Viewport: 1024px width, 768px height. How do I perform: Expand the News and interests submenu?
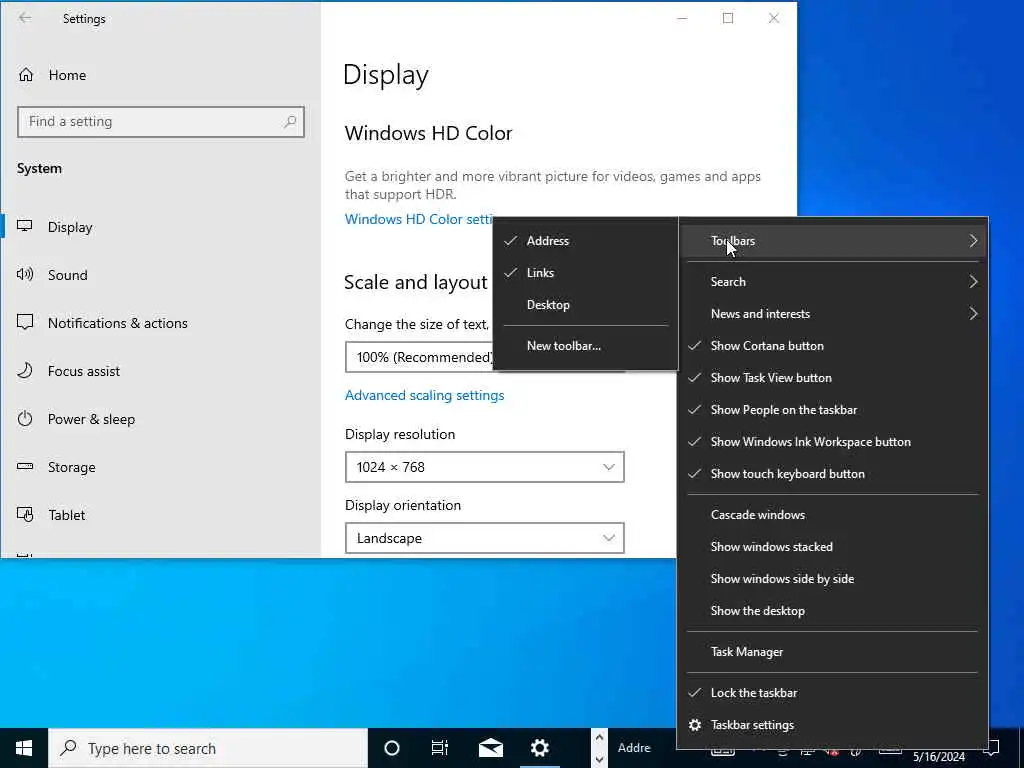coord(833,314)
